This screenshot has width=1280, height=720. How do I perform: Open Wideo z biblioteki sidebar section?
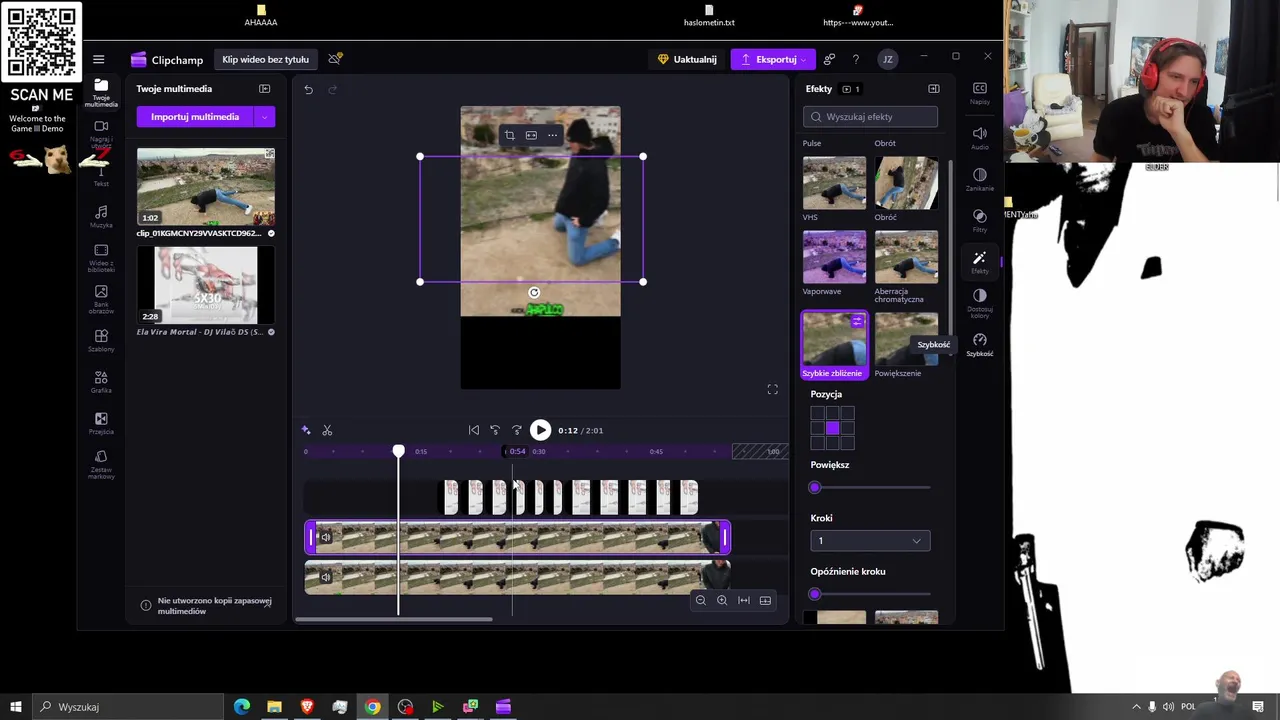tap(101, 258)
